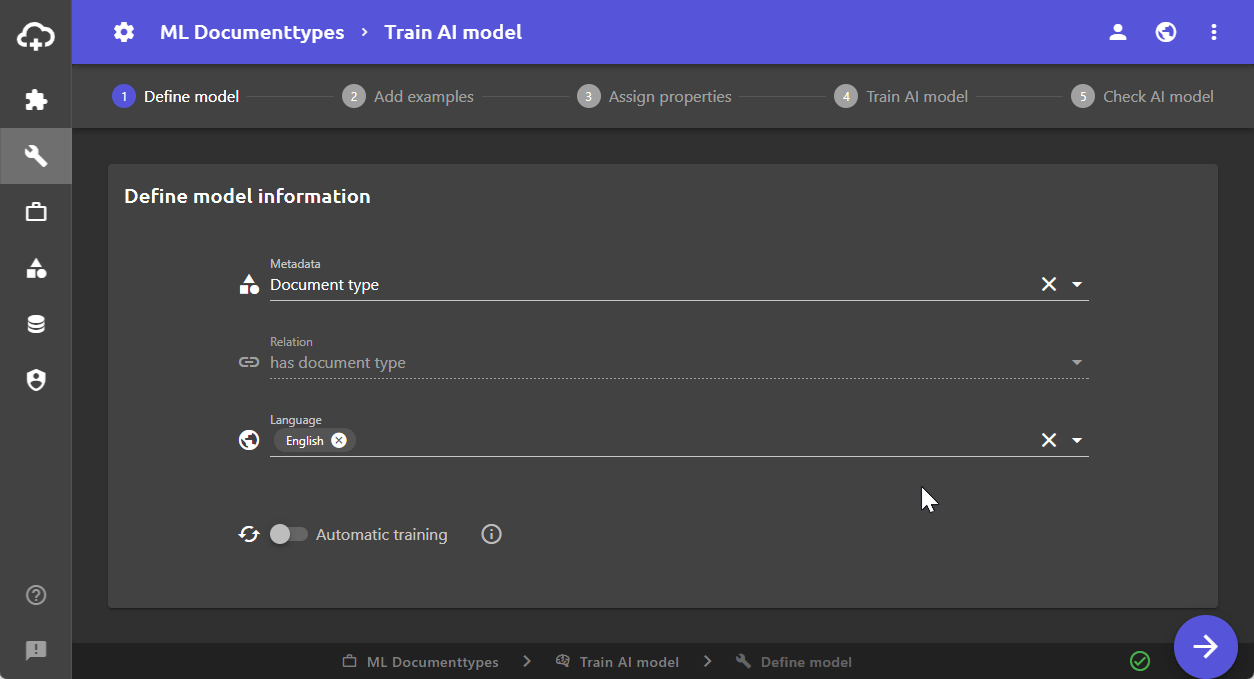
Task: Open the three-dot more options menu
Action: tap(1214, 32)
